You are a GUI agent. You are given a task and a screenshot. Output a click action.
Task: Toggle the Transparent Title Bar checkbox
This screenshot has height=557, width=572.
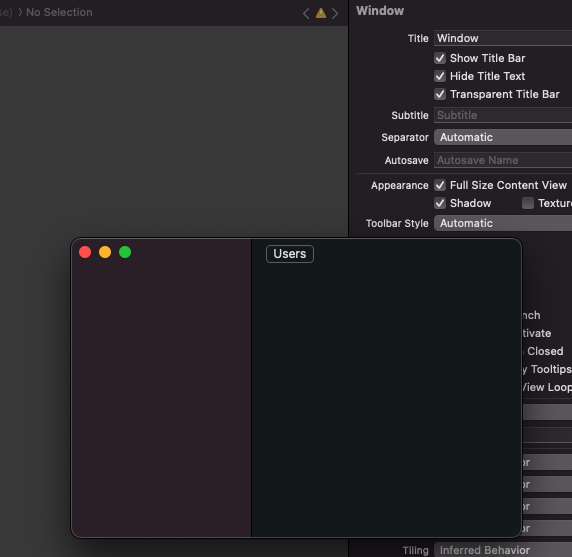click(440, 94)
